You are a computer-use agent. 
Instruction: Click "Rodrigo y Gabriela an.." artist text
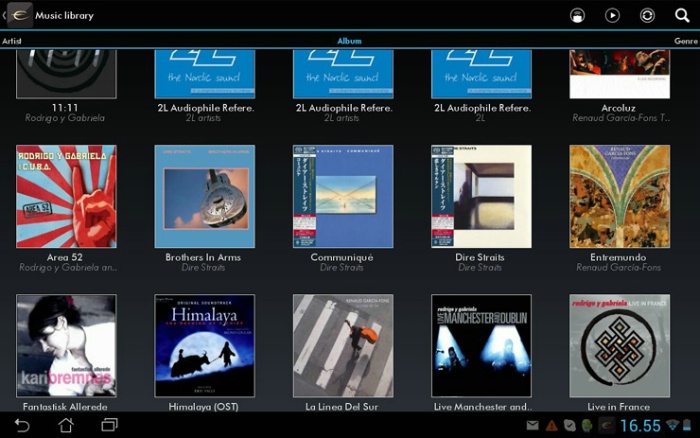click(x=68, y=267)
